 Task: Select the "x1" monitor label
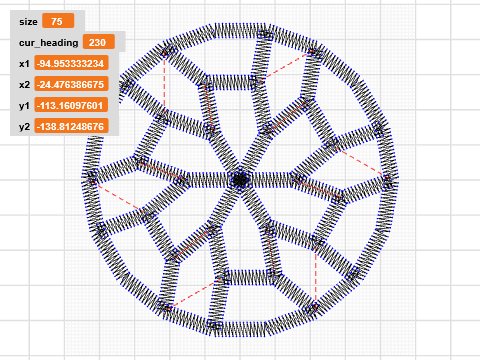pyautogui.click(x=24, y=64)
